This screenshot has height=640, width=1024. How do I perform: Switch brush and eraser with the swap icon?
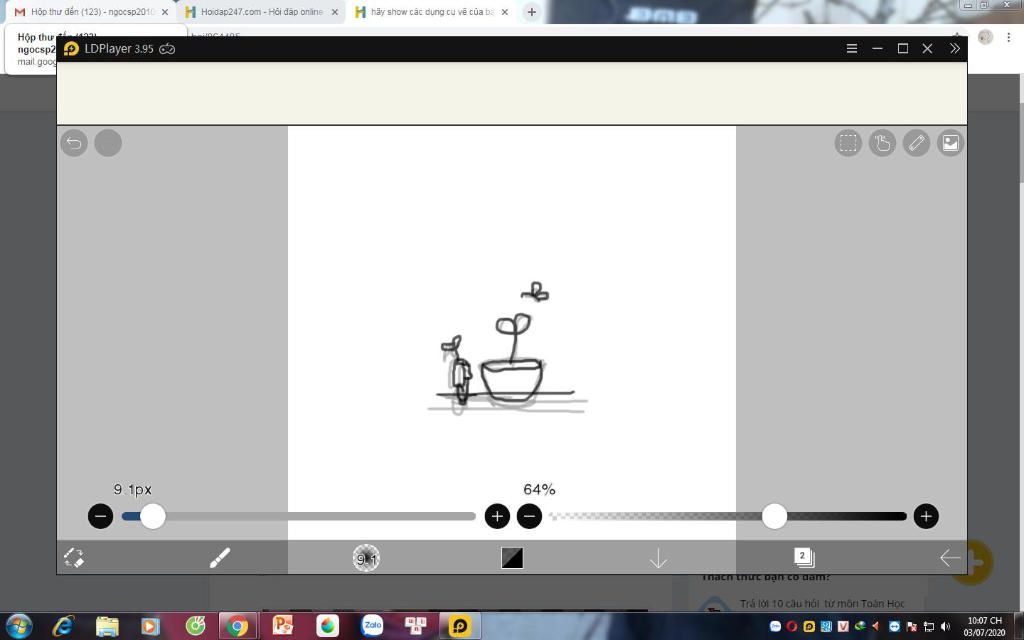[74, 558]
